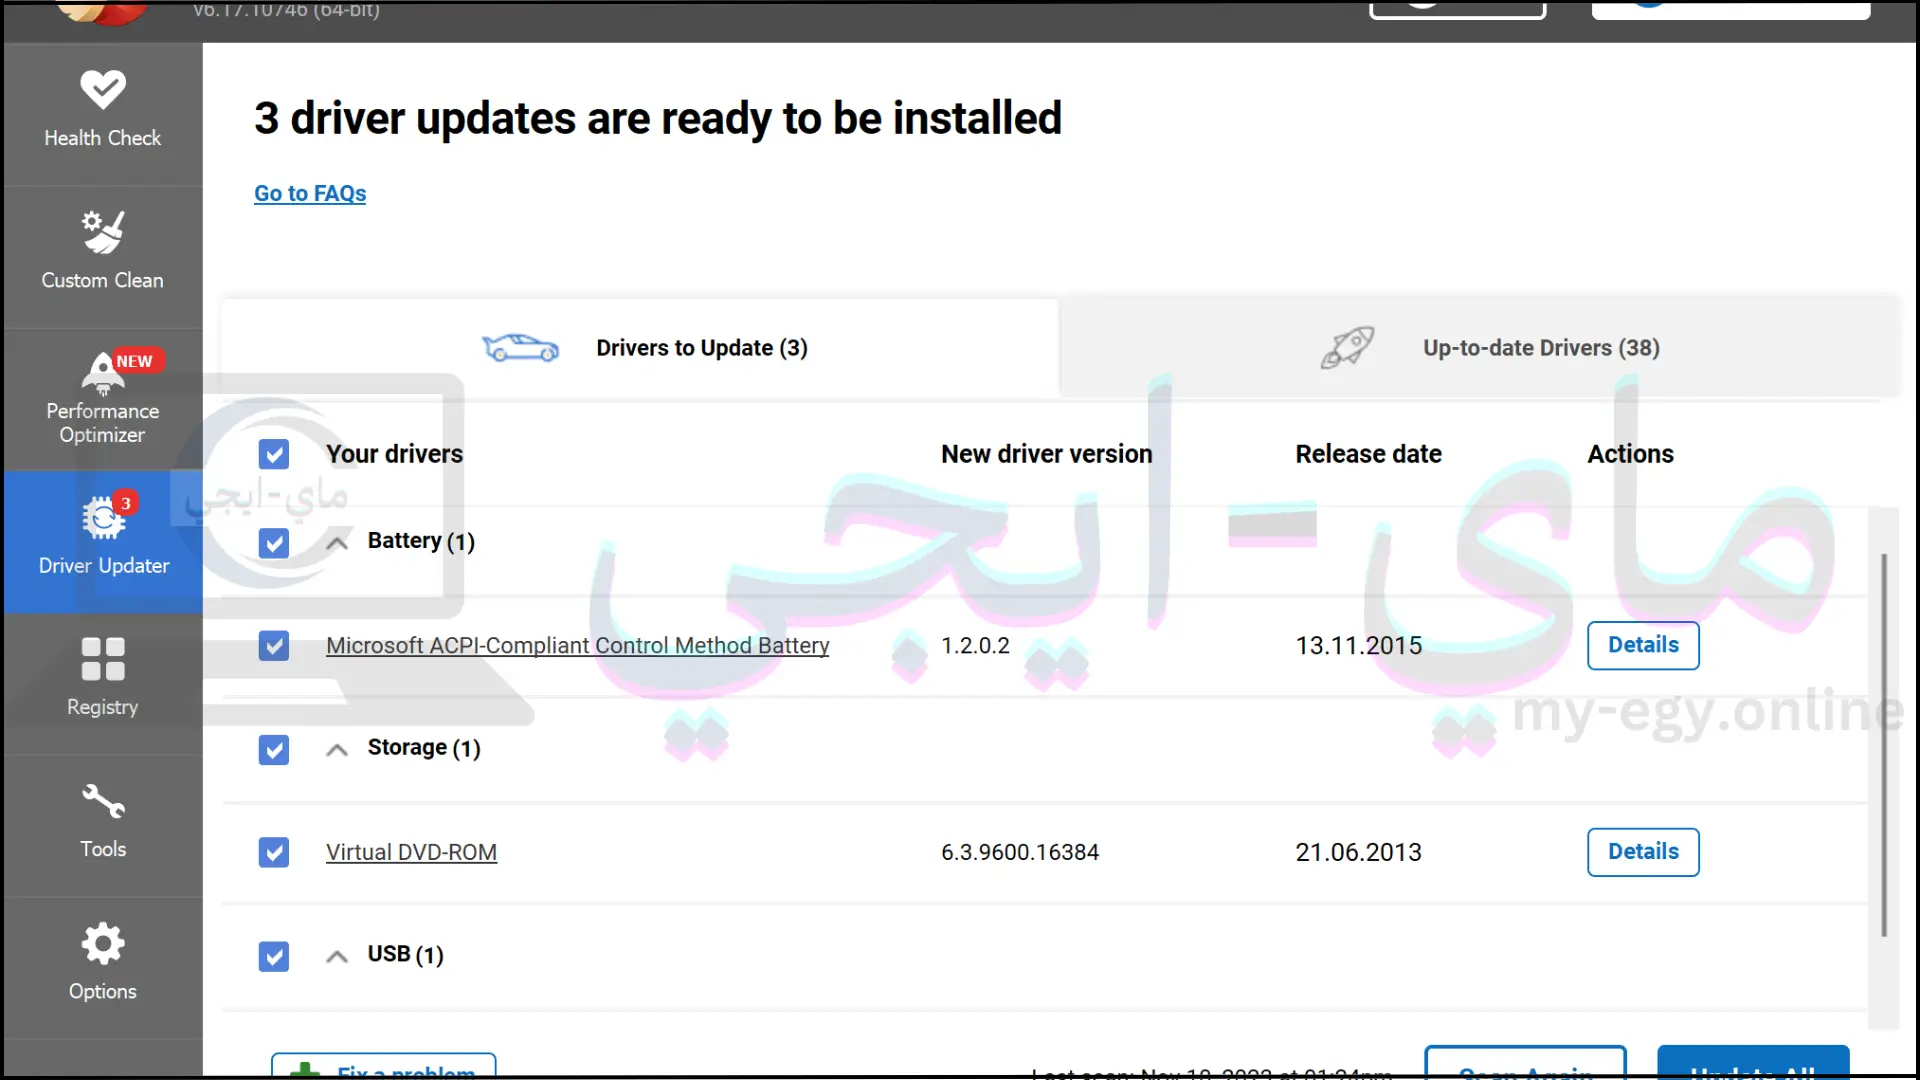Open Custom Clean brush icon
Image resolution: width=1920 pixels, height=1080 pixels.
pos(102,232)
